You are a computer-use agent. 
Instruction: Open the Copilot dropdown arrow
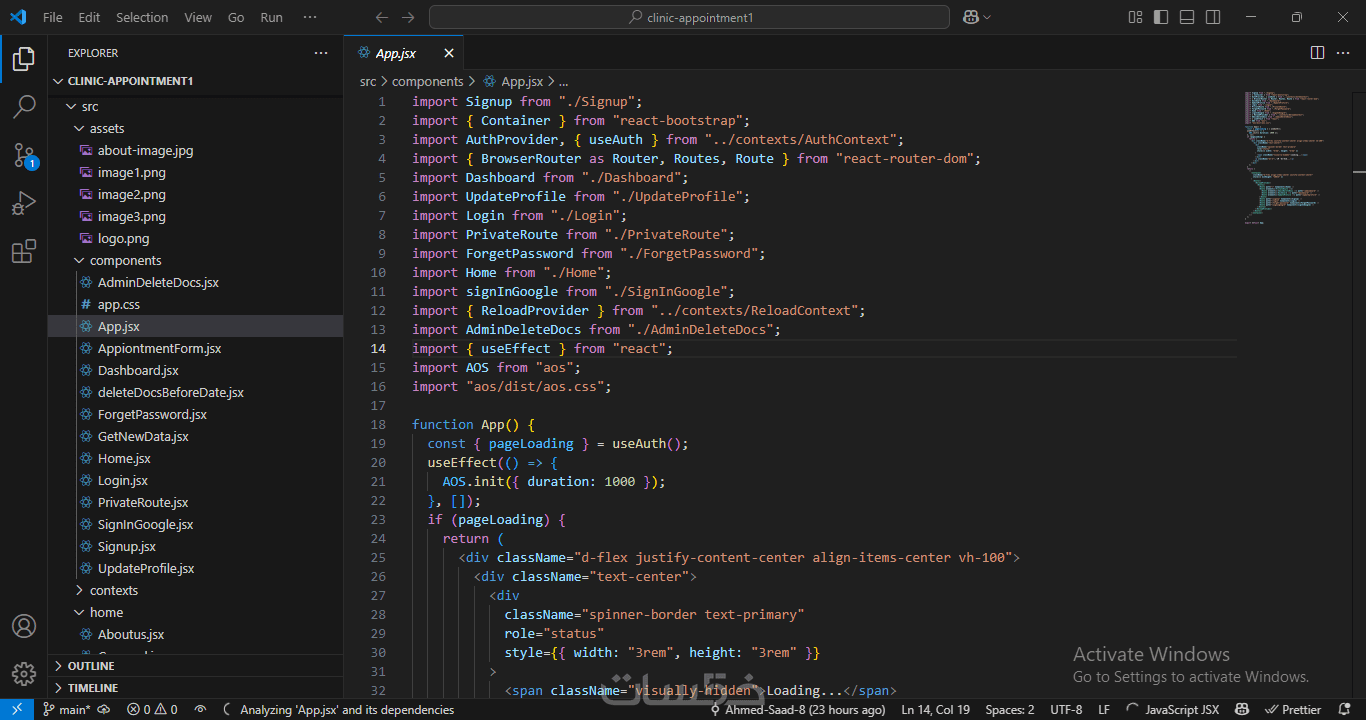[987, 17]
